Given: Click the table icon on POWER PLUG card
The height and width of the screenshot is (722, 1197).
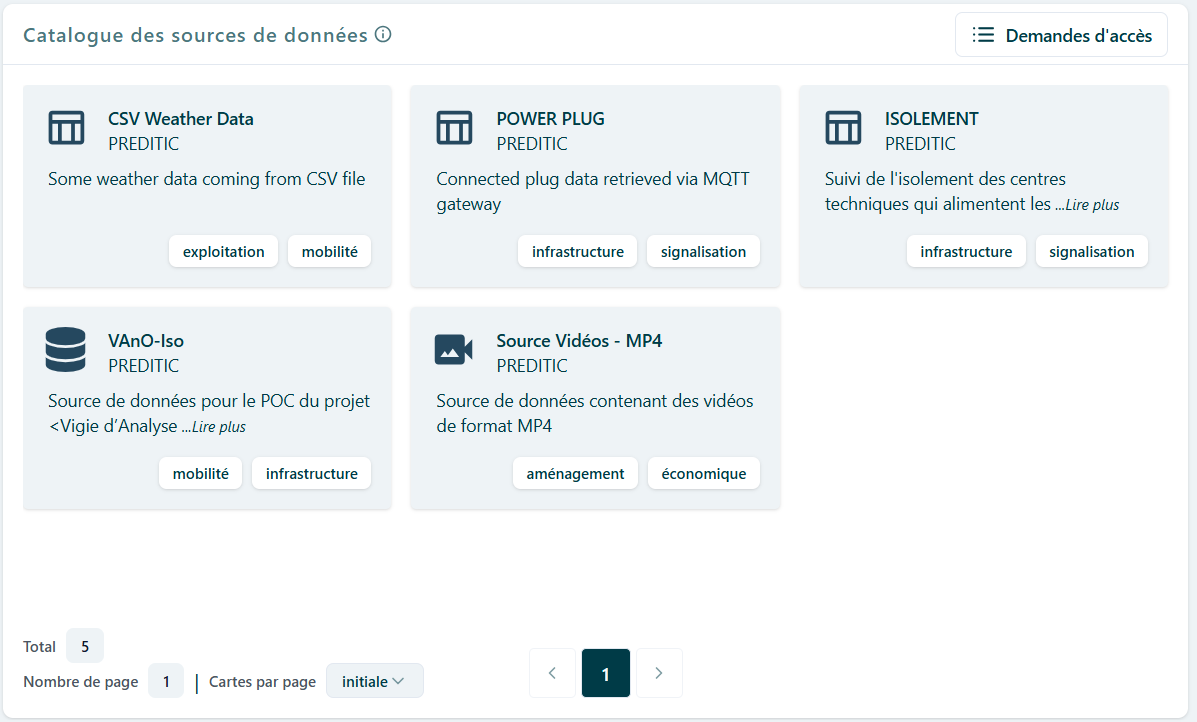Looking at the screenshot, I should point(454,127).
